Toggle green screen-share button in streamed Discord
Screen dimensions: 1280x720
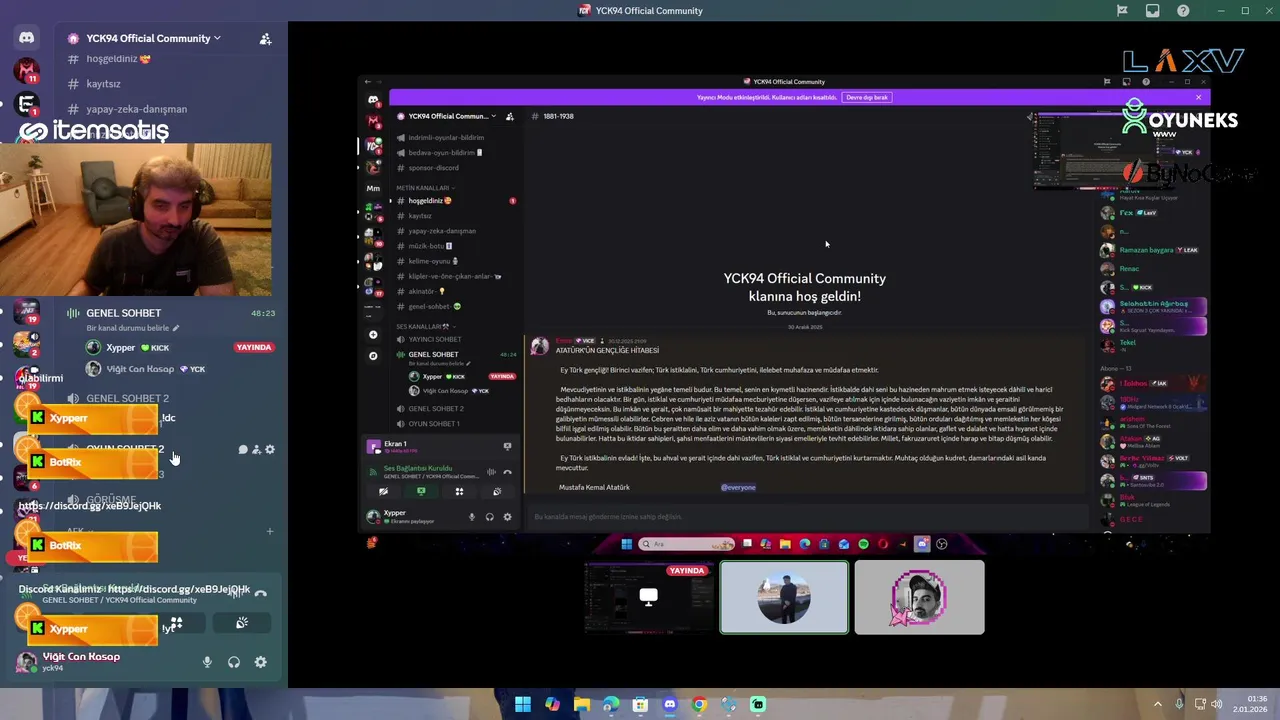tap(421, 491)
